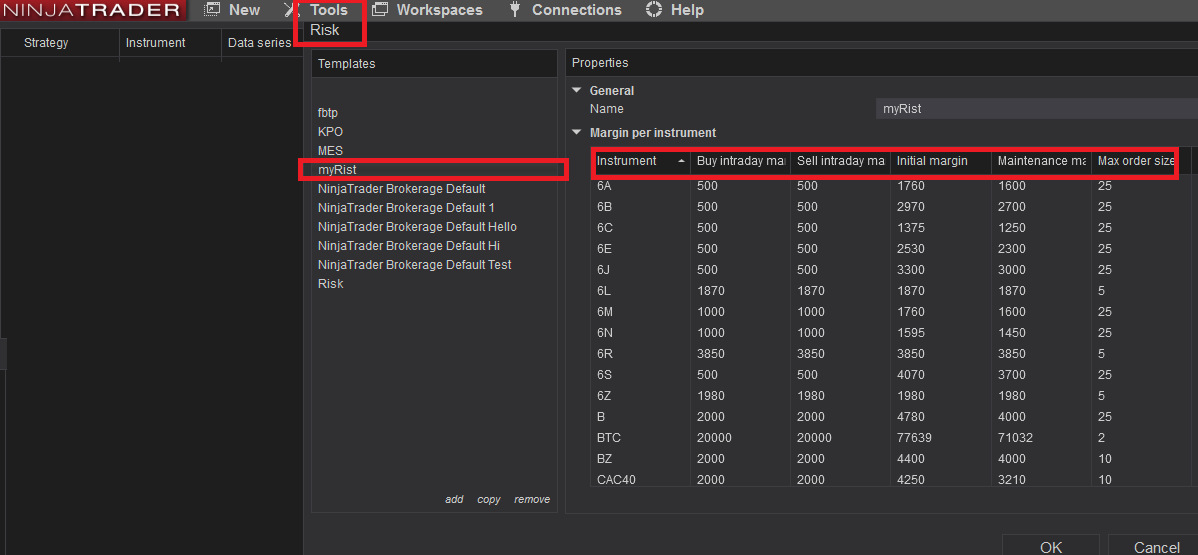This screenshot has height=555, width=1198.
Task: Click the Connections plug icon
Action: 515,10
